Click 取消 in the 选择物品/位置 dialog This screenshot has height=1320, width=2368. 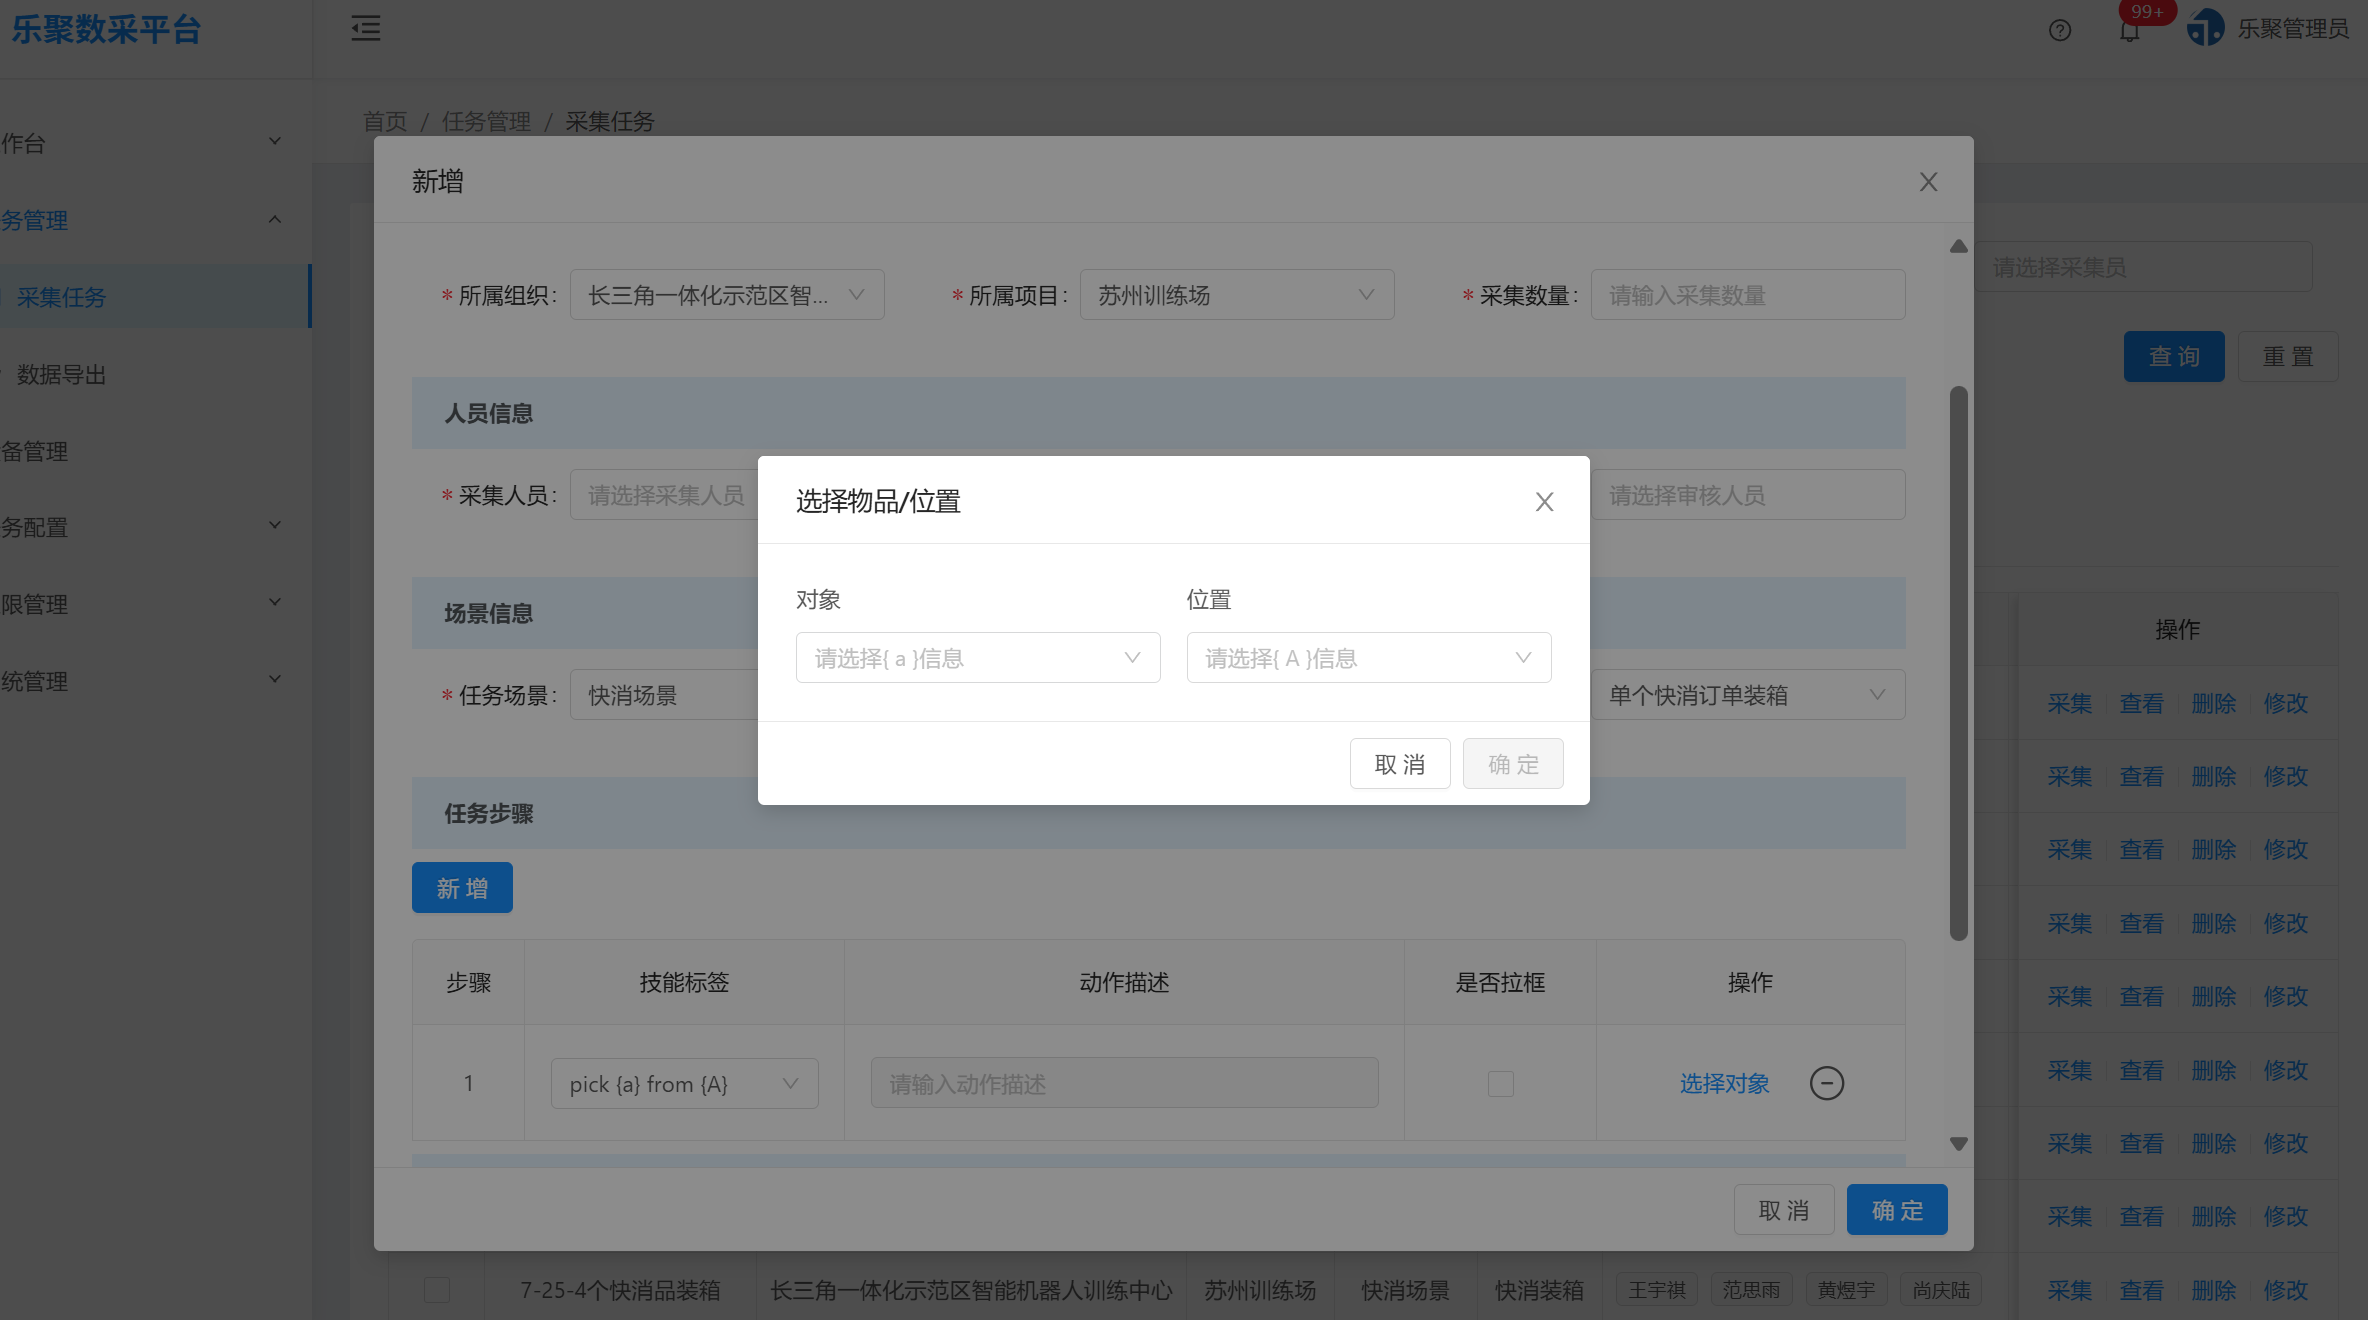click(1400, 763)
